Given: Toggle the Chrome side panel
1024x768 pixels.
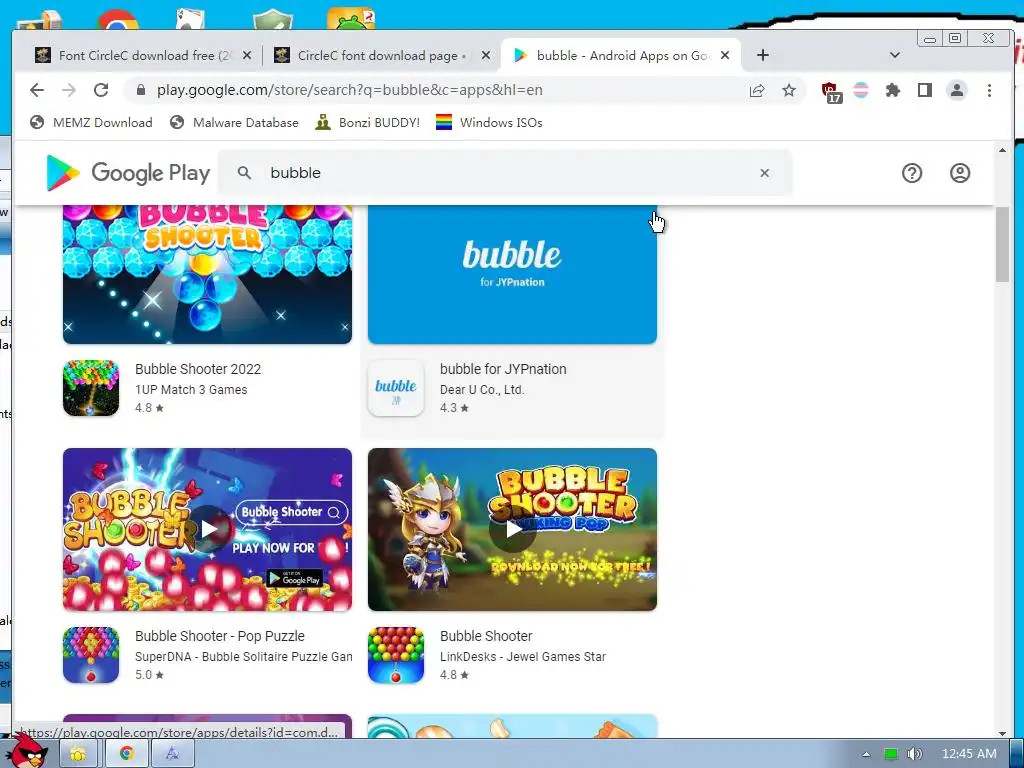Looking at the screenshot, I should tap(925, 90).
